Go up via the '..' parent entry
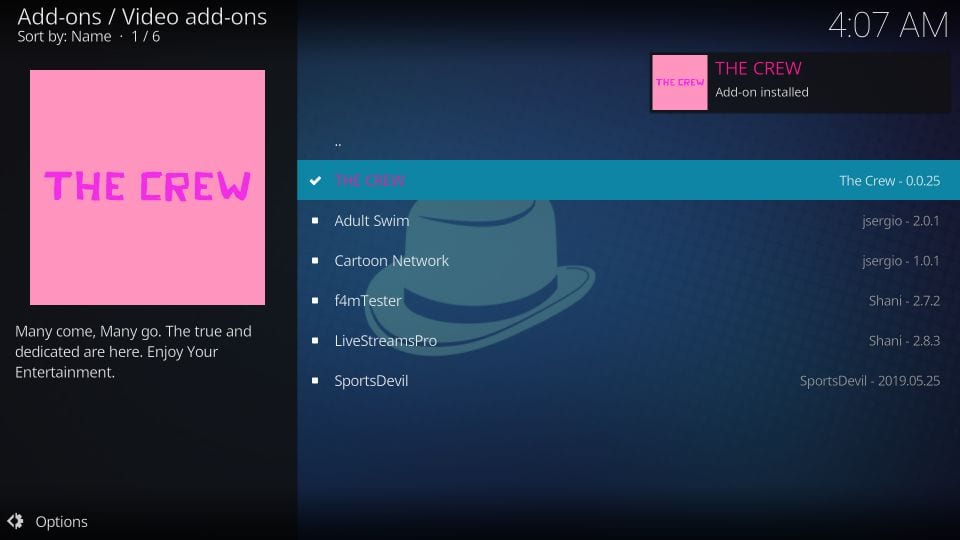Viewport: 960px width, 540px height. coord(628,142)
